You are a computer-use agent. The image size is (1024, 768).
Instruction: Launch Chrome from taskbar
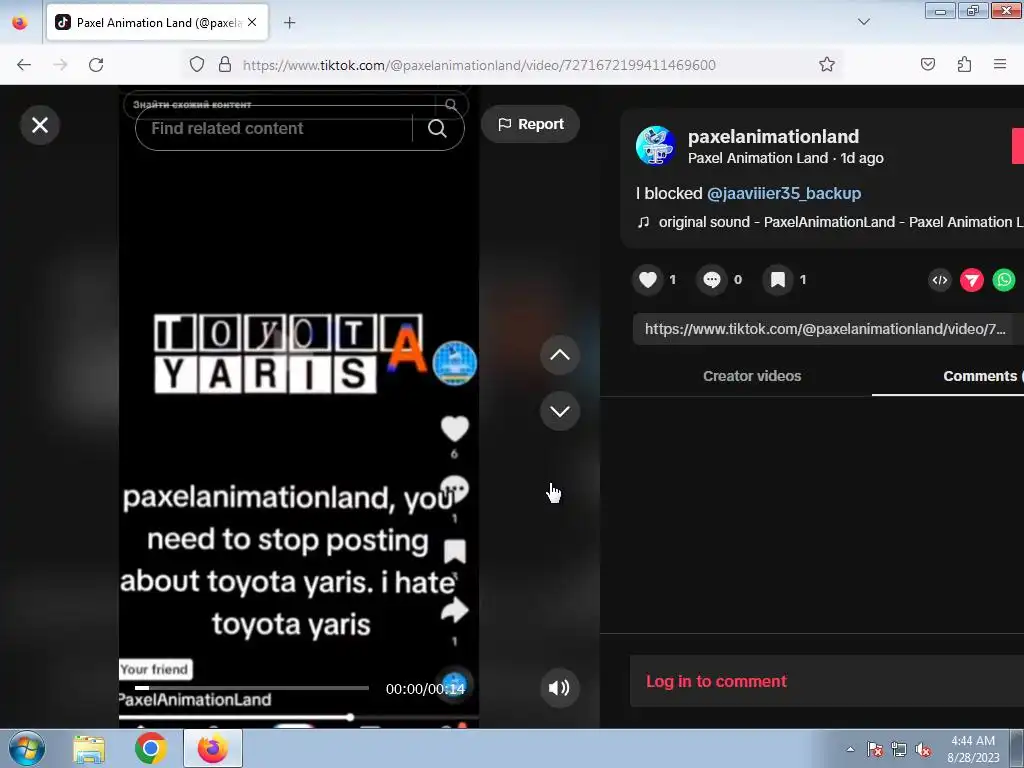pos(151,748)
